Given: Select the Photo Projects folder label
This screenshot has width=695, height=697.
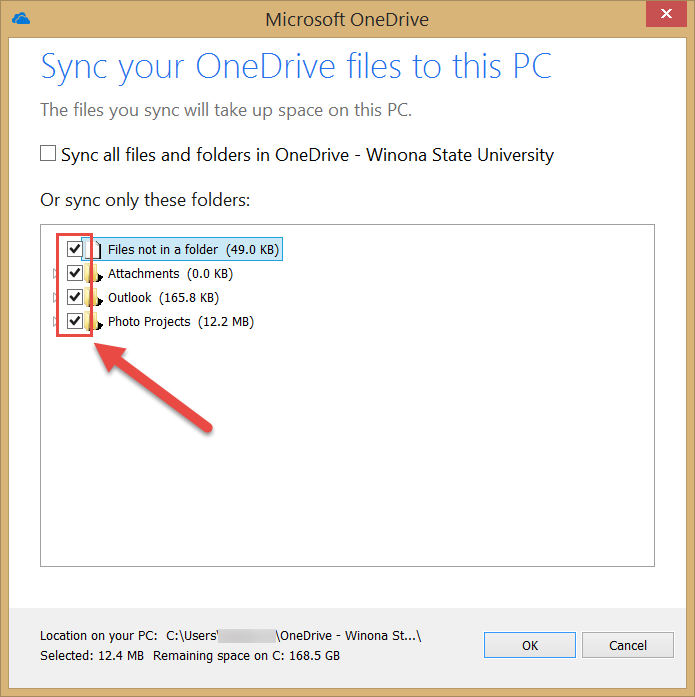Looking at the screenshot, I should coord(149,321).
